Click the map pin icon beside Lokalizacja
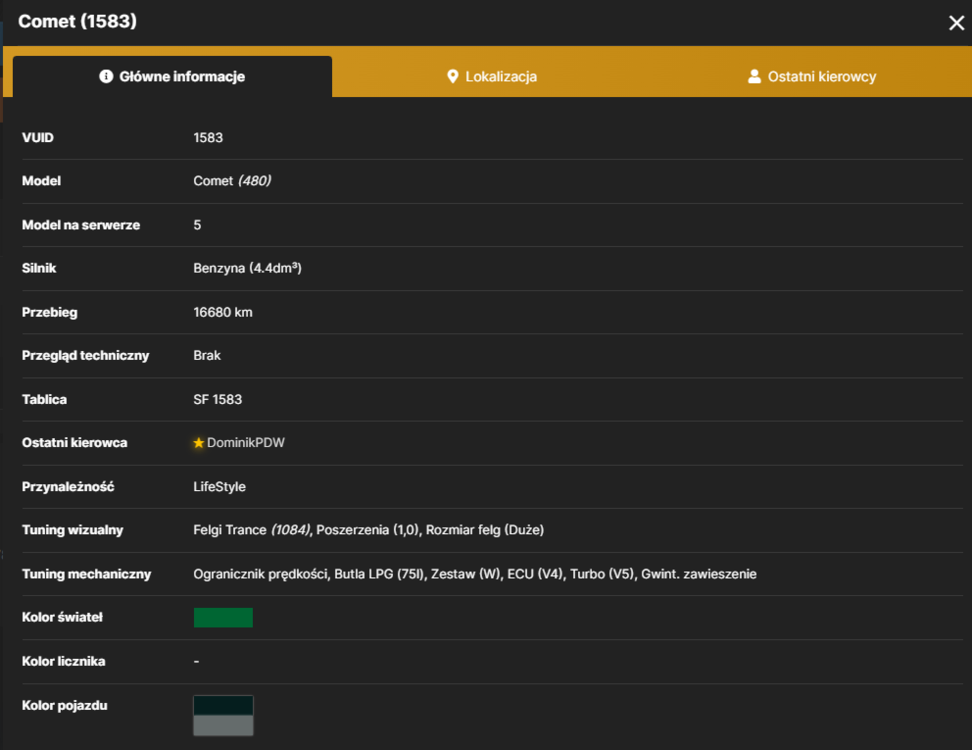Image resolution: width=972 pixels, height=750 pixels. pos(453,76)
